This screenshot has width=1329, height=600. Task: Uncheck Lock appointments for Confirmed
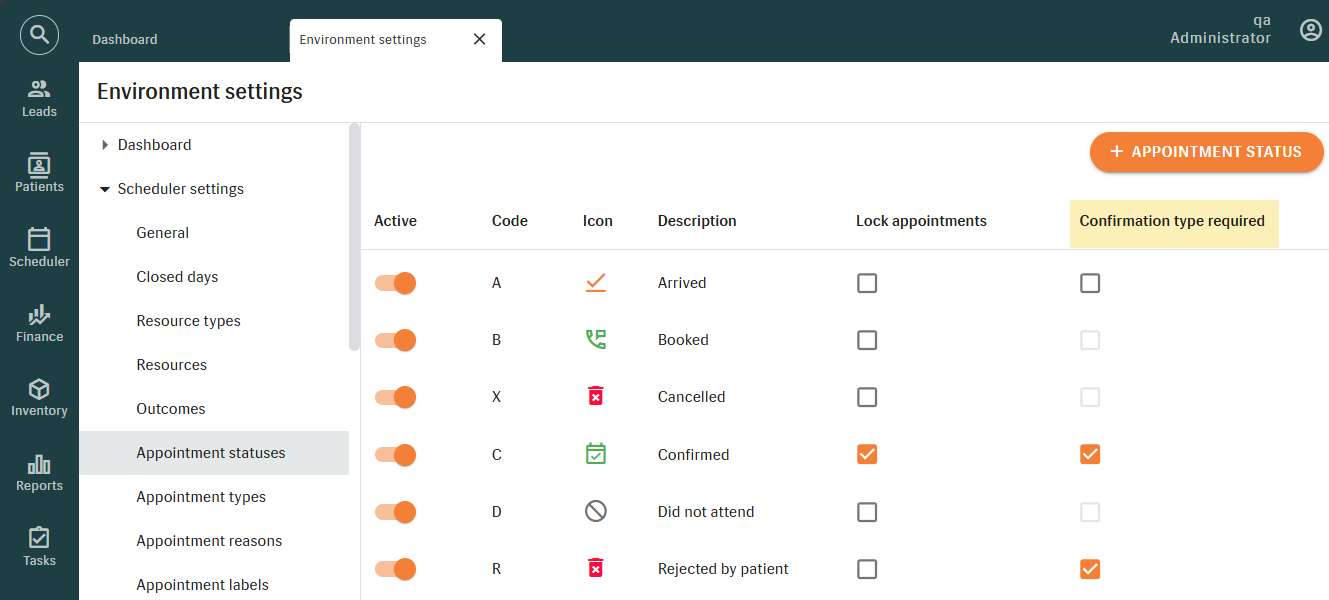click(x=867, y=454)
